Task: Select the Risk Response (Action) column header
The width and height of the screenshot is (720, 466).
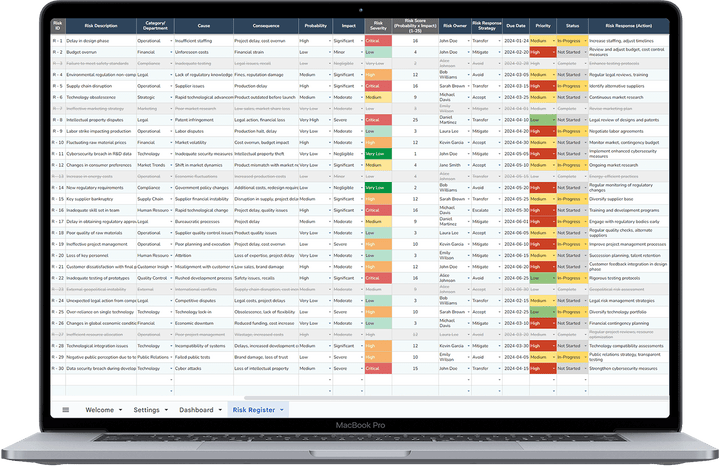Action: click(629, 26)
